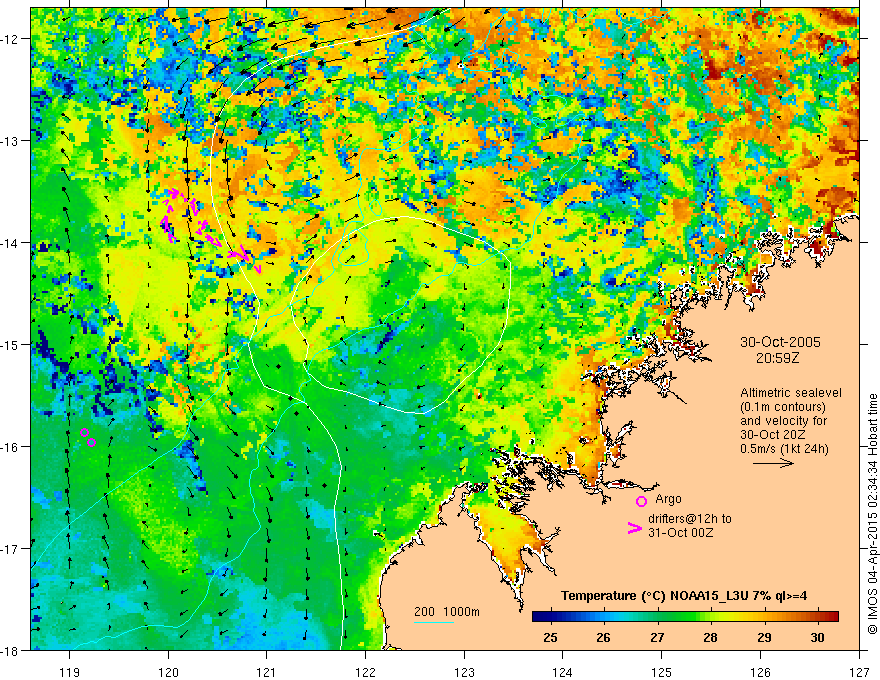The height and width of the screenshot is (680, 880).
Task: Click latitude axis label '-15'
Action: [11, 344]
